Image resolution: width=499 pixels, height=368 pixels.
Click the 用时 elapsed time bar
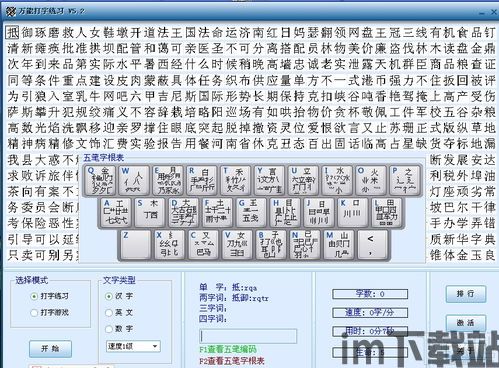370,331
